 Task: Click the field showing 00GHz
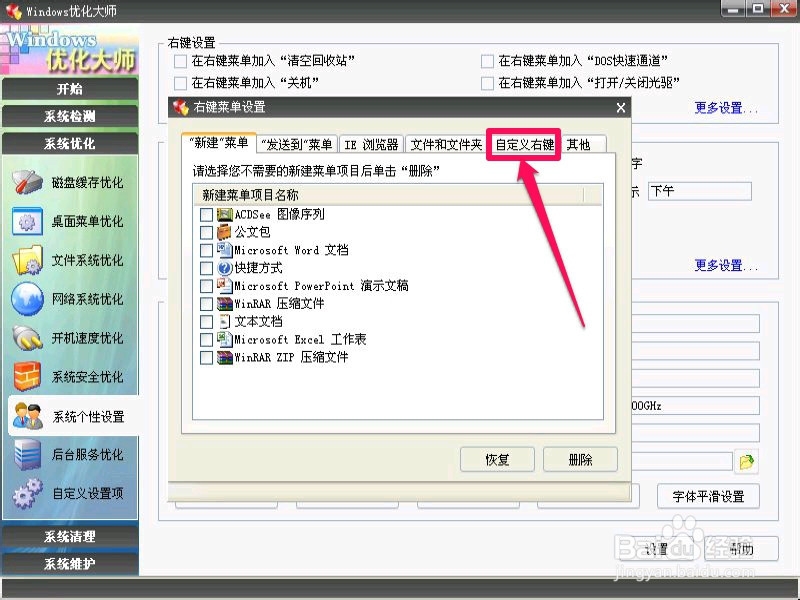695,406
